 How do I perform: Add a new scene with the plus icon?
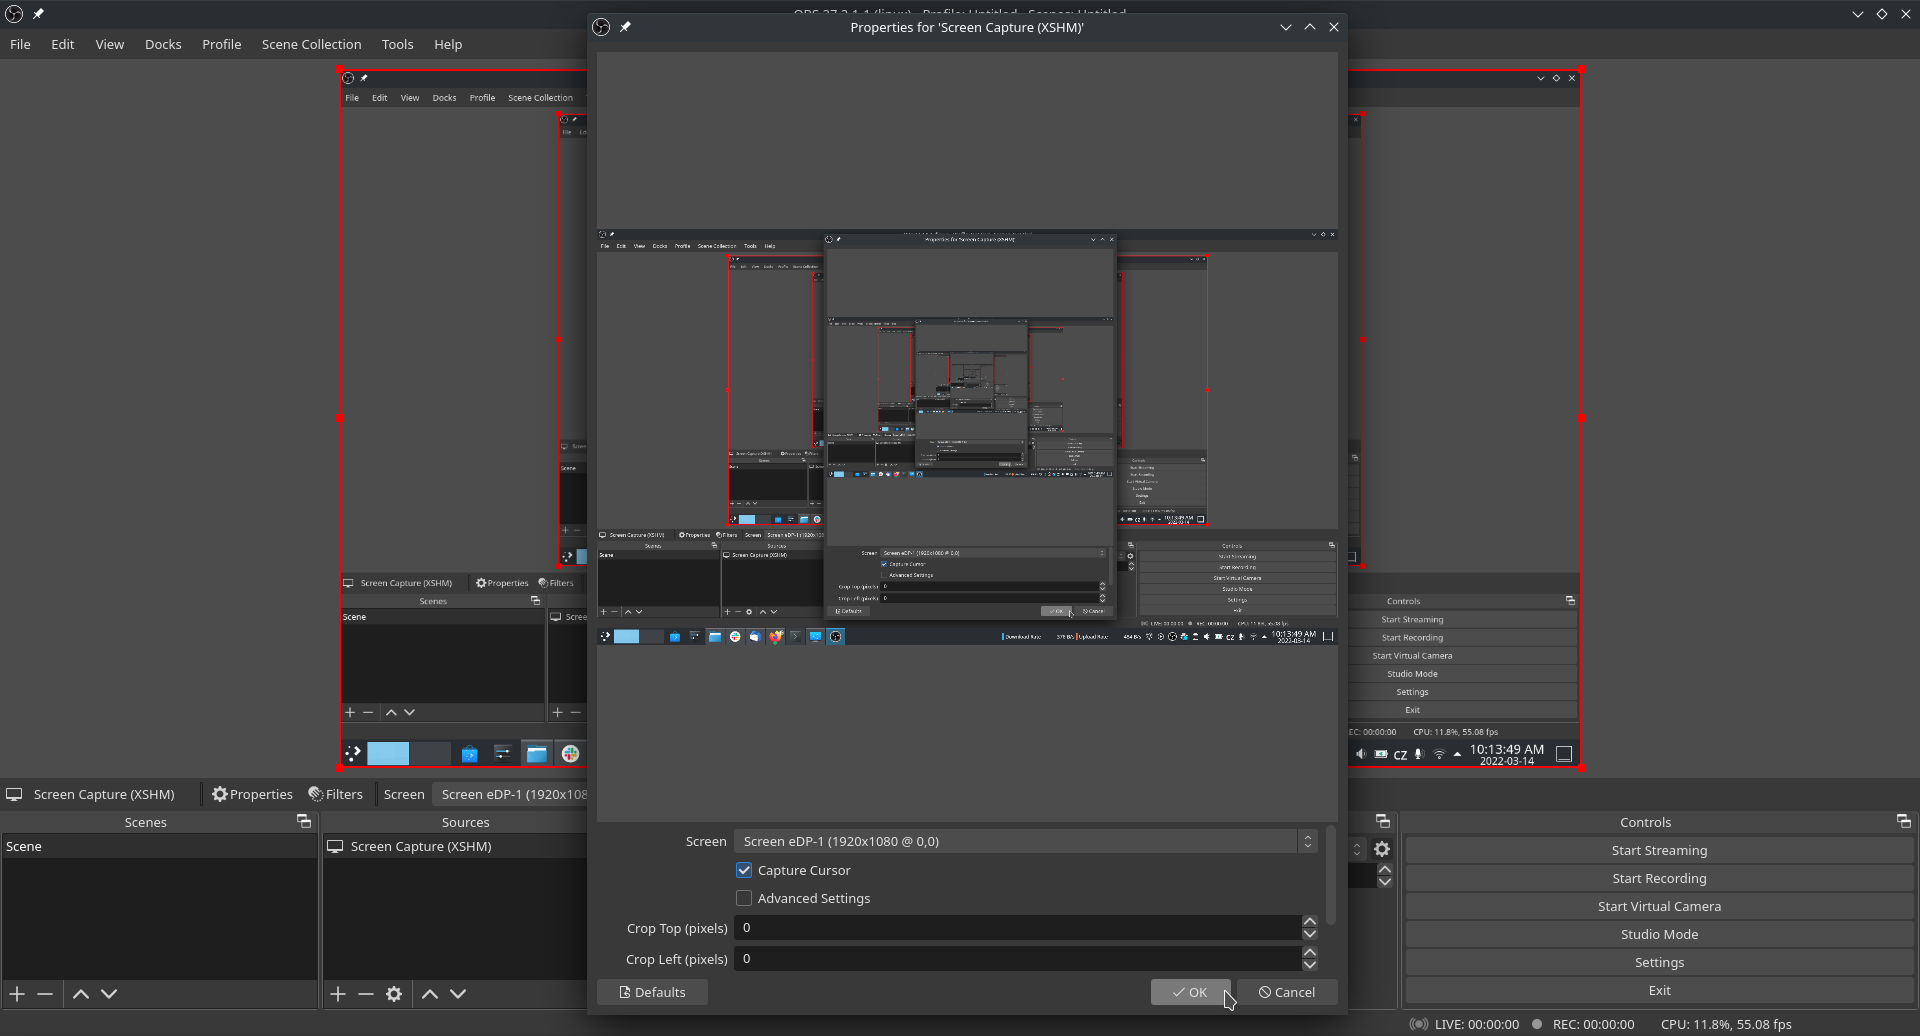[x=17, y=994]
